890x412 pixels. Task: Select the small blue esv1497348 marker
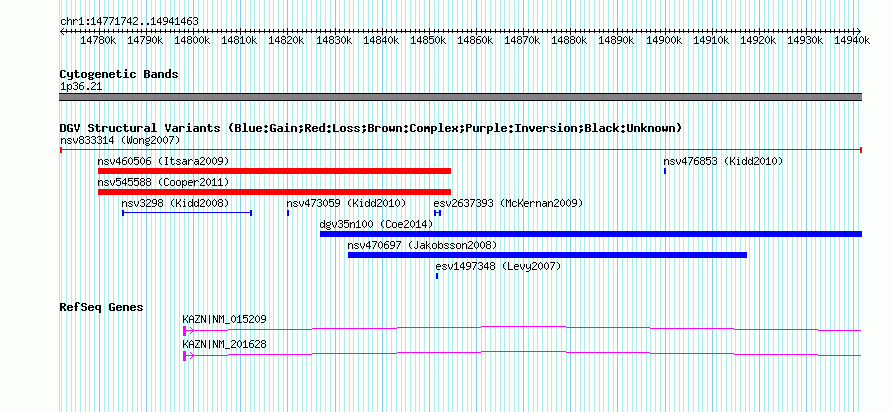[x=436, y=276]
